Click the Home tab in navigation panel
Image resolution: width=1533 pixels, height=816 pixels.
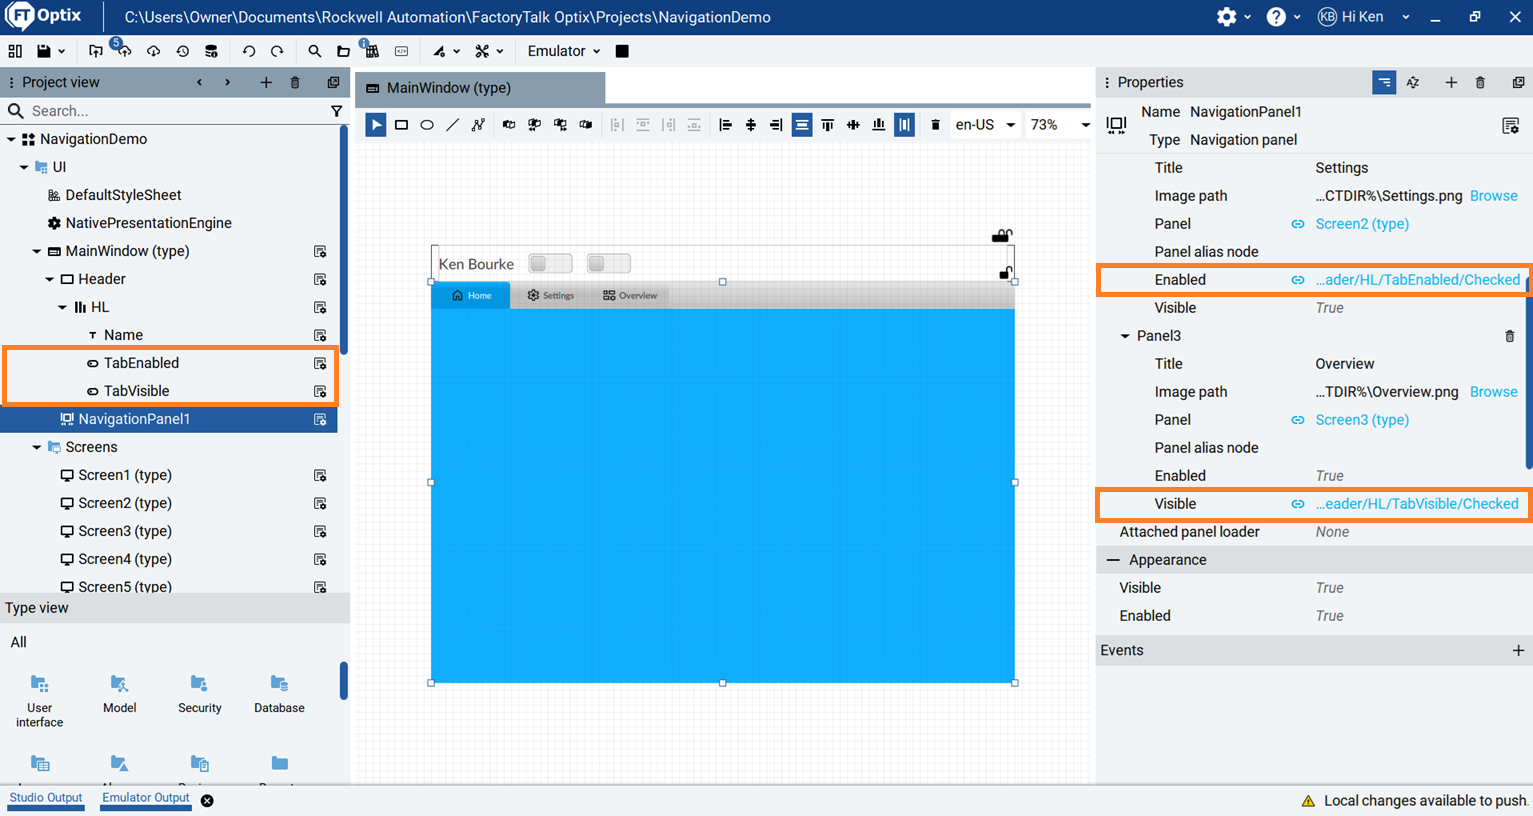471,295
